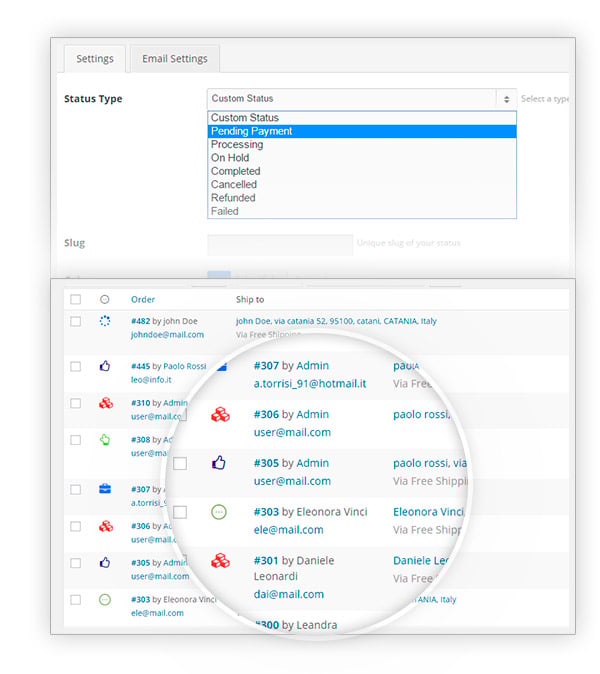
Task: Click the blue briefcase status icon for order #307
Action: click(105, 489)
